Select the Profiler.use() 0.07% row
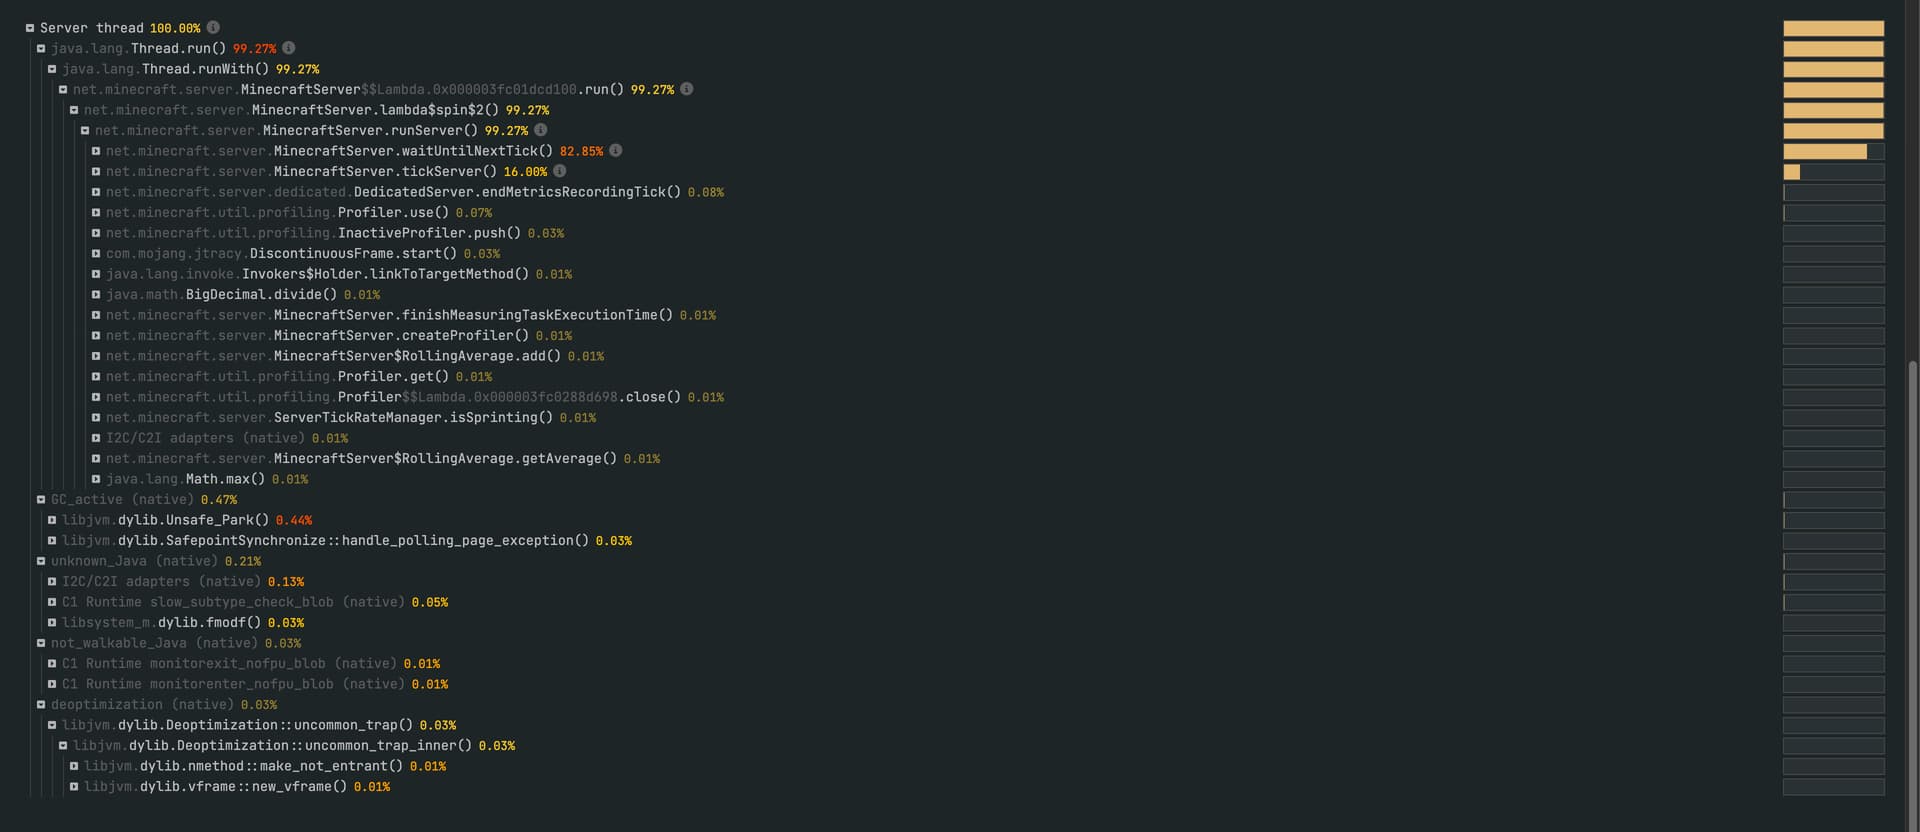Viewport: 1920px width, 832px height. tap(392, 213)
